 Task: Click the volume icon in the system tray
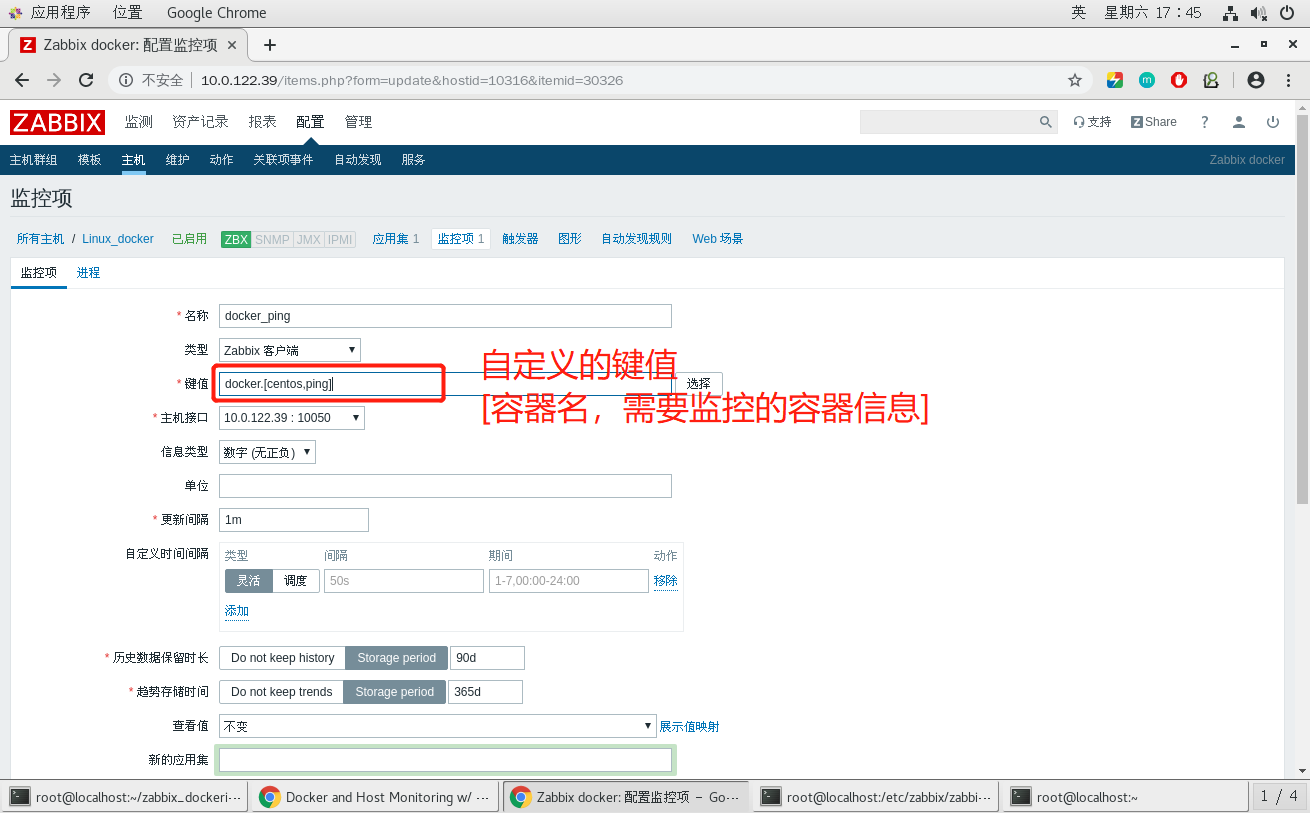[1258, 12]
